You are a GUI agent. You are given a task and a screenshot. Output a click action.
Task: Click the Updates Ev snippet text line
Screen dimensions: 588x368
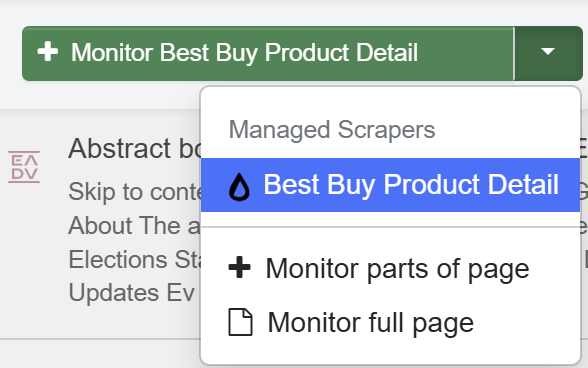(x=132, y=293)
